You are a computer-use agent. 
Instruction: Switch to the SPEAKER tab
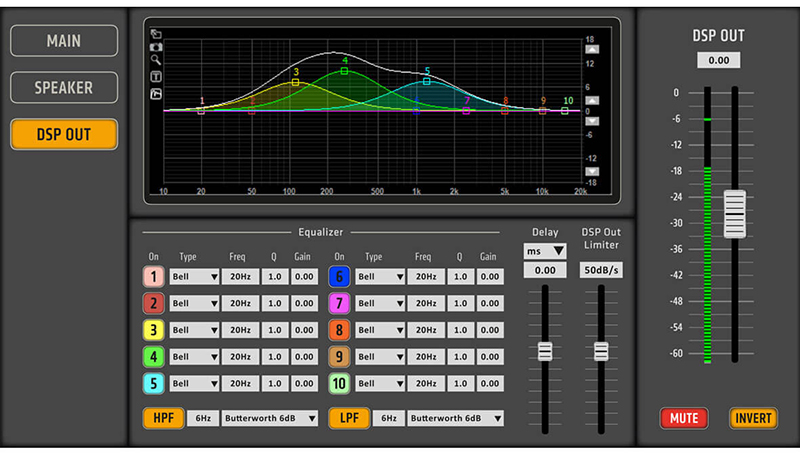[x=64, y=88]
